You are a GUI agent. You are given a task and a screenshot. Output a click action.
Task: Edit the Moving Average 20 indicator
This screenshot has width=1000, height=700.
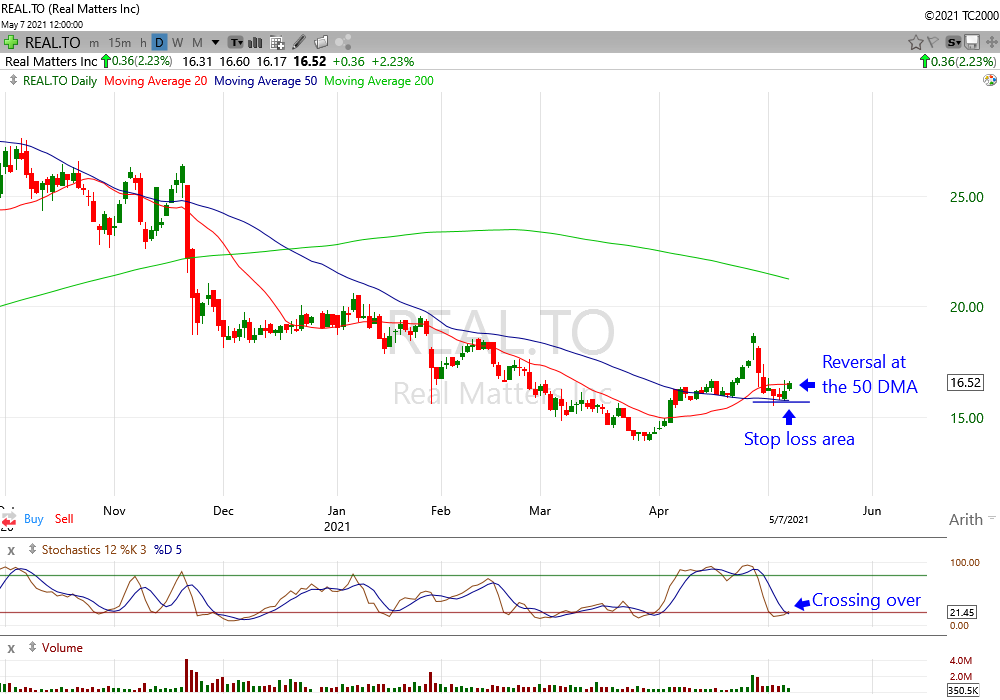[156, 81]
